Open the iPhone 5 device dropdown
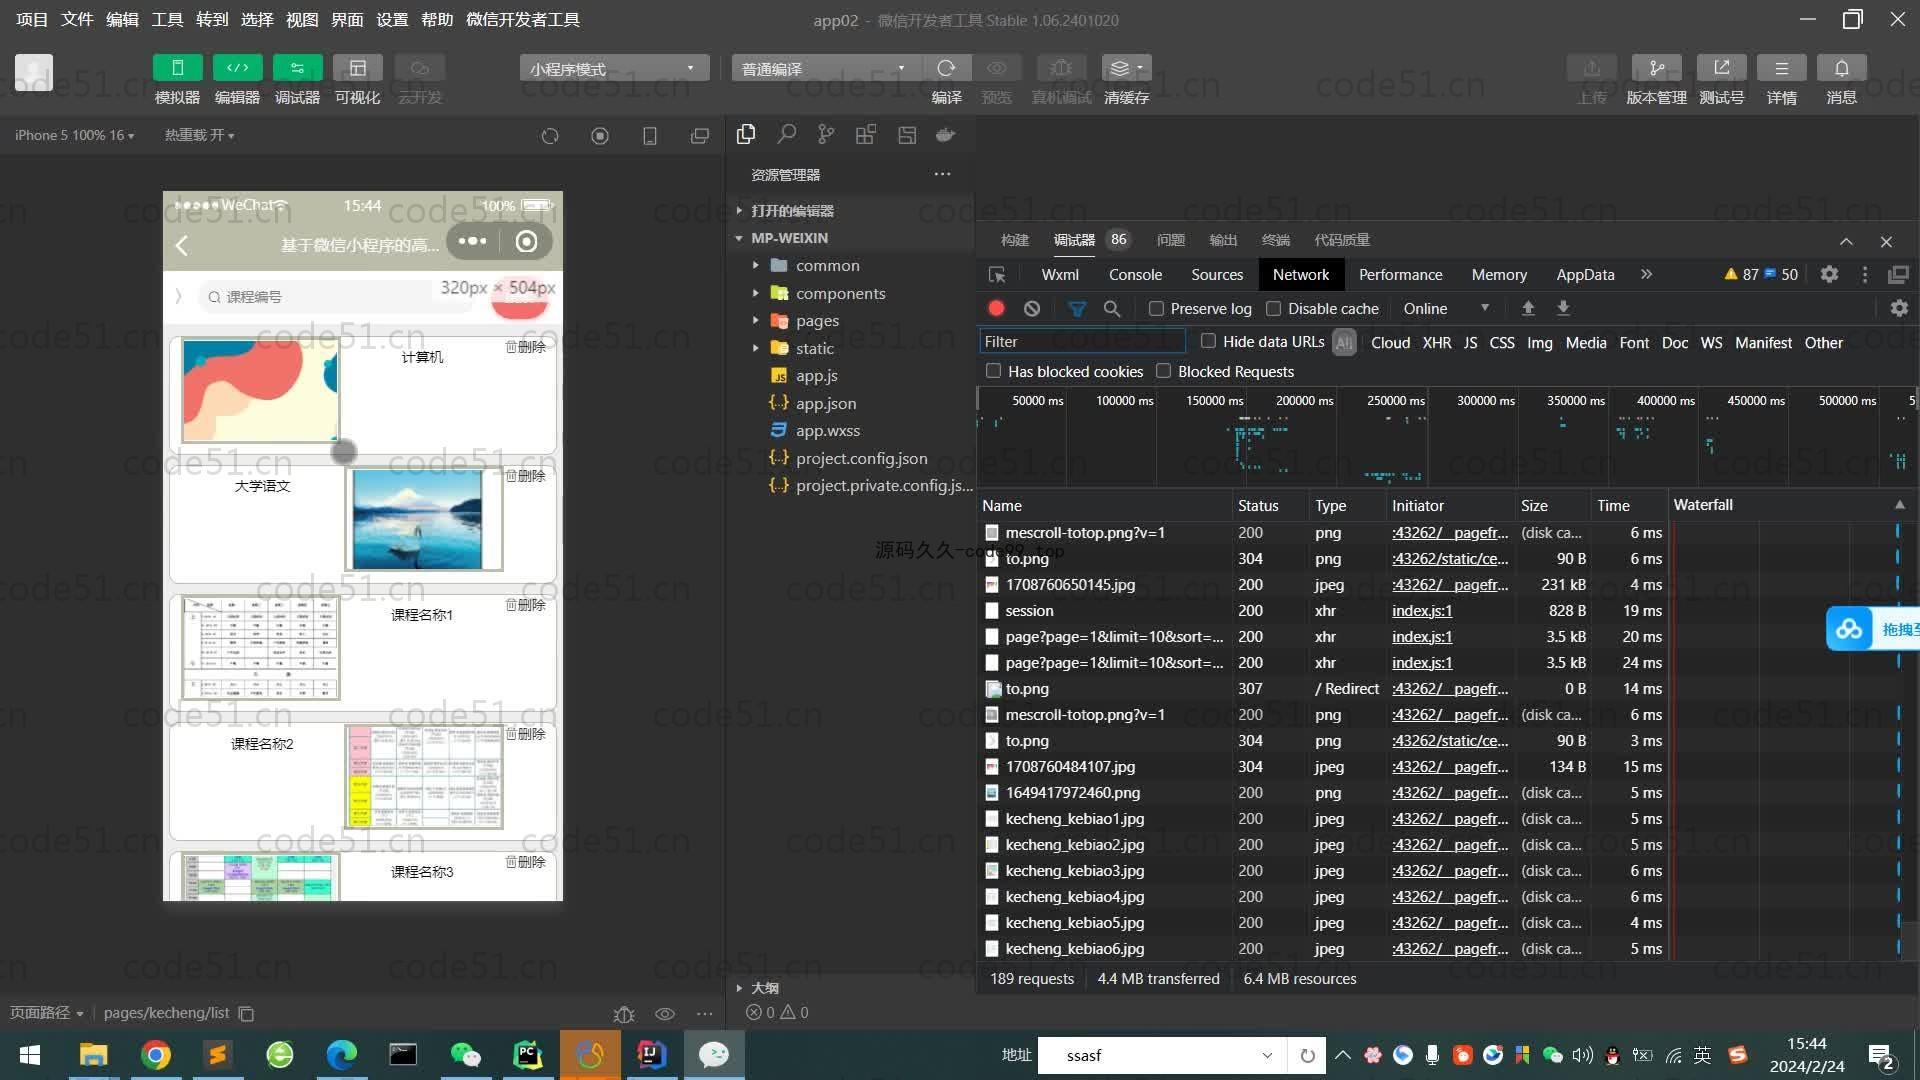1920x1080 pixels. coord(74,135)
